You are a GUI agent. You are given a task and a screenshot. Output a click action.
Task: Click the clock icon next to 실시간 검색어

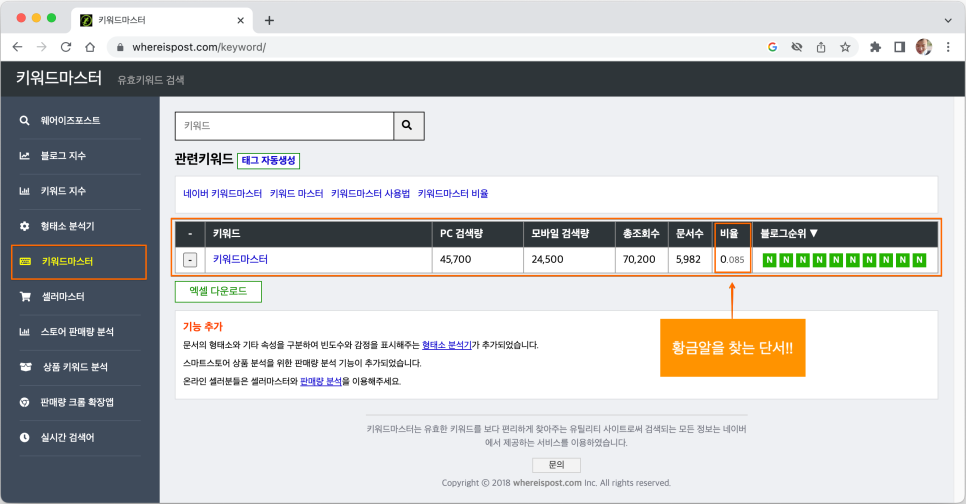click(x=25, y=437)
